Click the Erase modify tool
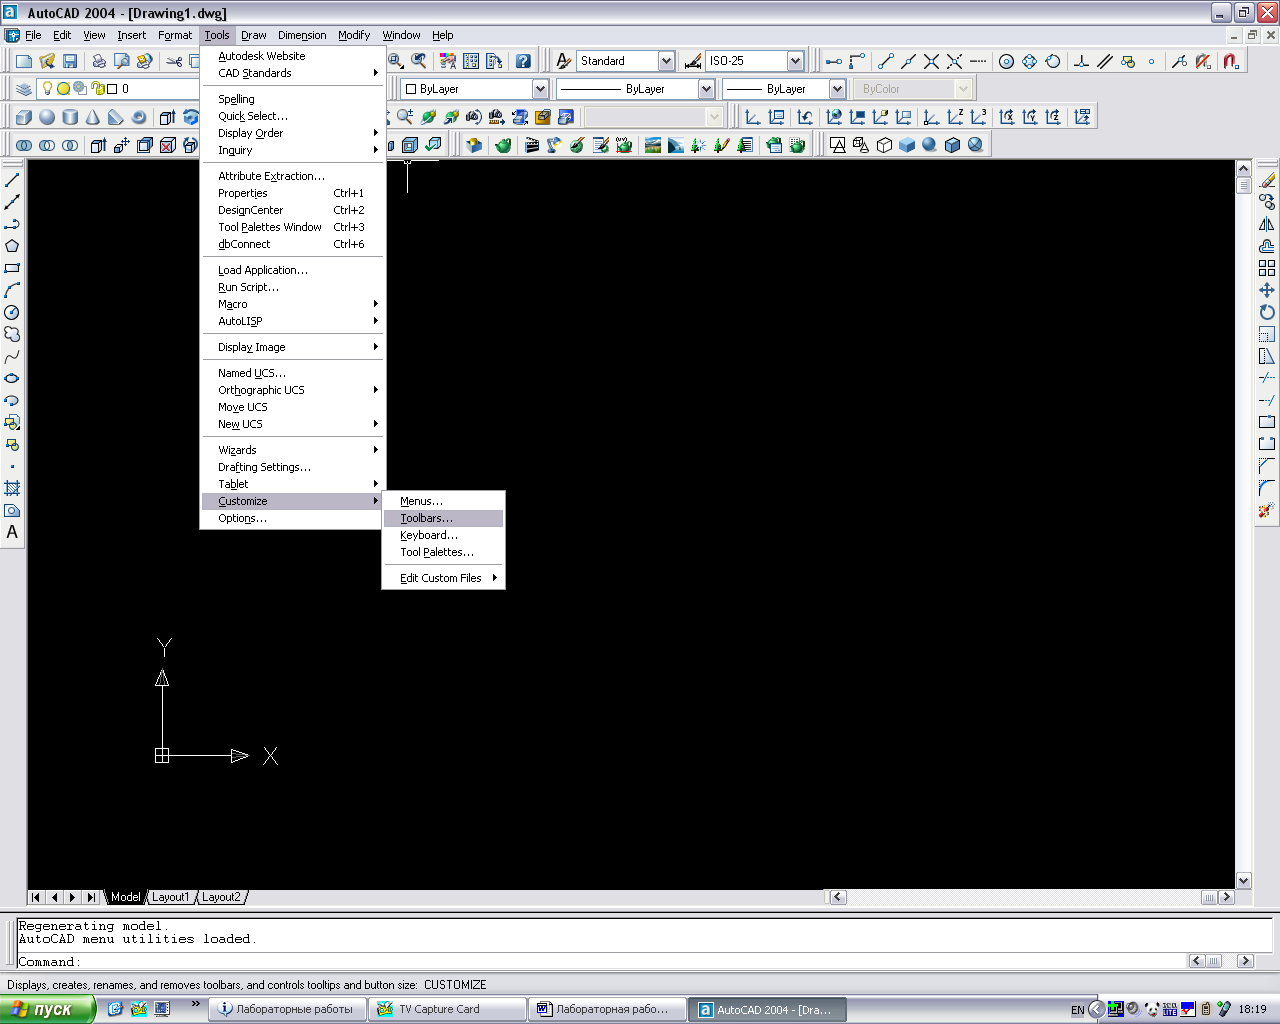 [x=1267, y=180]
